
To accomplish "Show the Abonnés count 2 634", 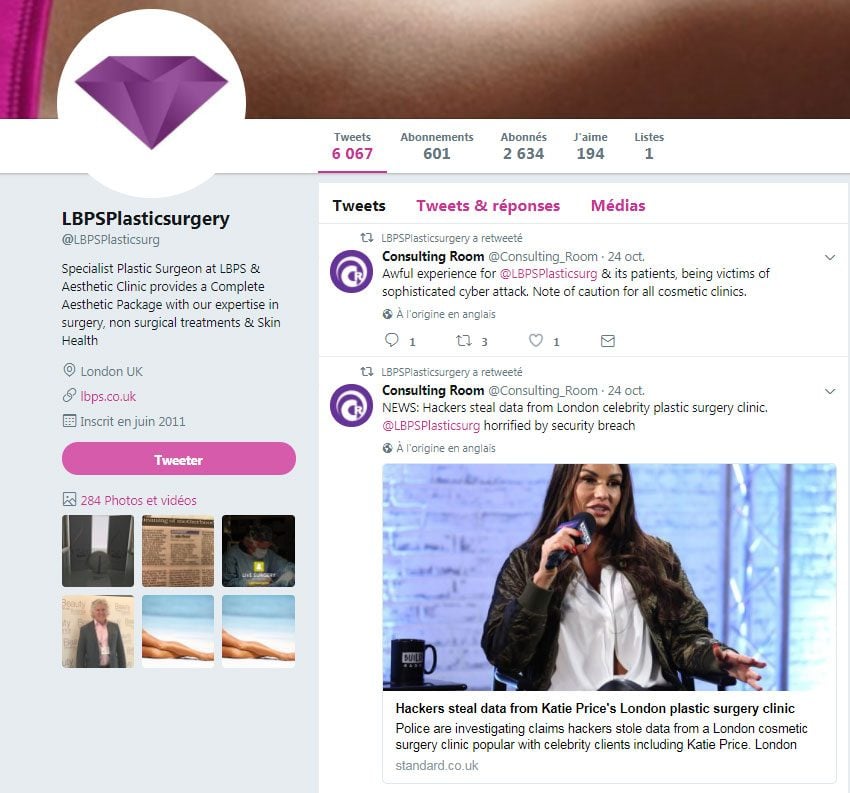I will (523, 146).
